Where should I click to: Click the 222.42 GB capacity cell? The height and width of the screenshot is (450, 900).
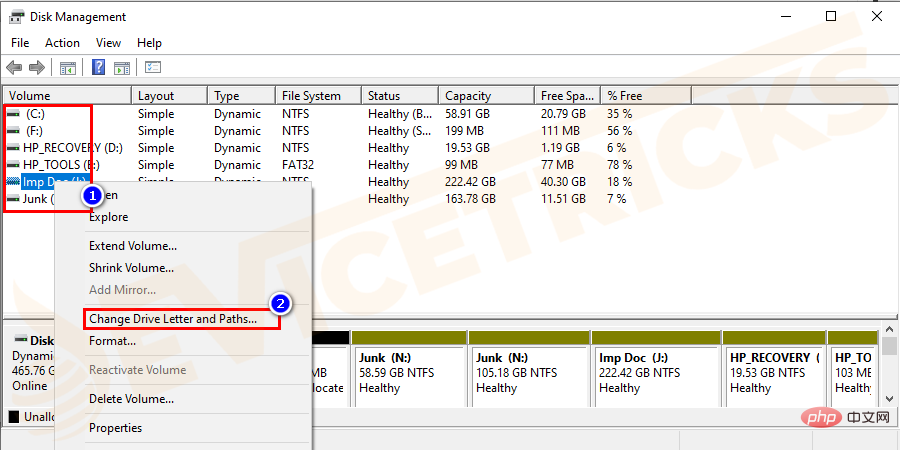coord(470,182)
